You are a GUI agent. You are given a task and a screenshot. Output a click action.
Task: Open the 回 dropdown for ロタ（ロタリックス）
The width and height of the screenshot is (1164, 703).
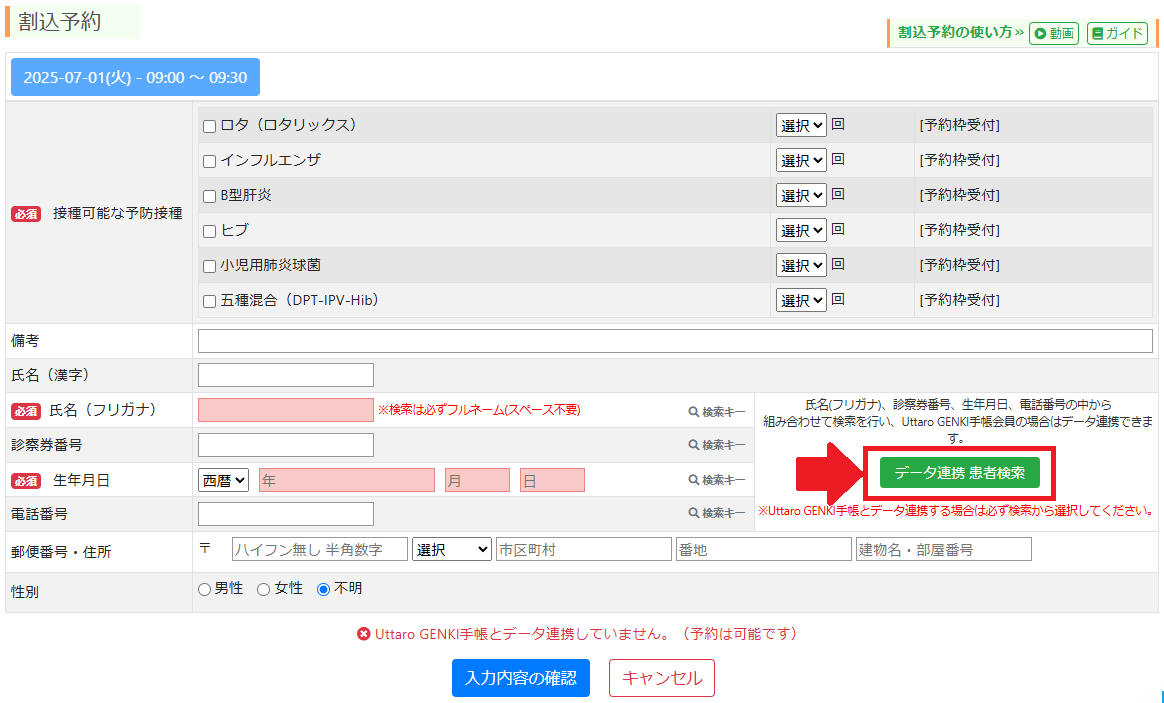pyautogui.click(x=801, y=125)
